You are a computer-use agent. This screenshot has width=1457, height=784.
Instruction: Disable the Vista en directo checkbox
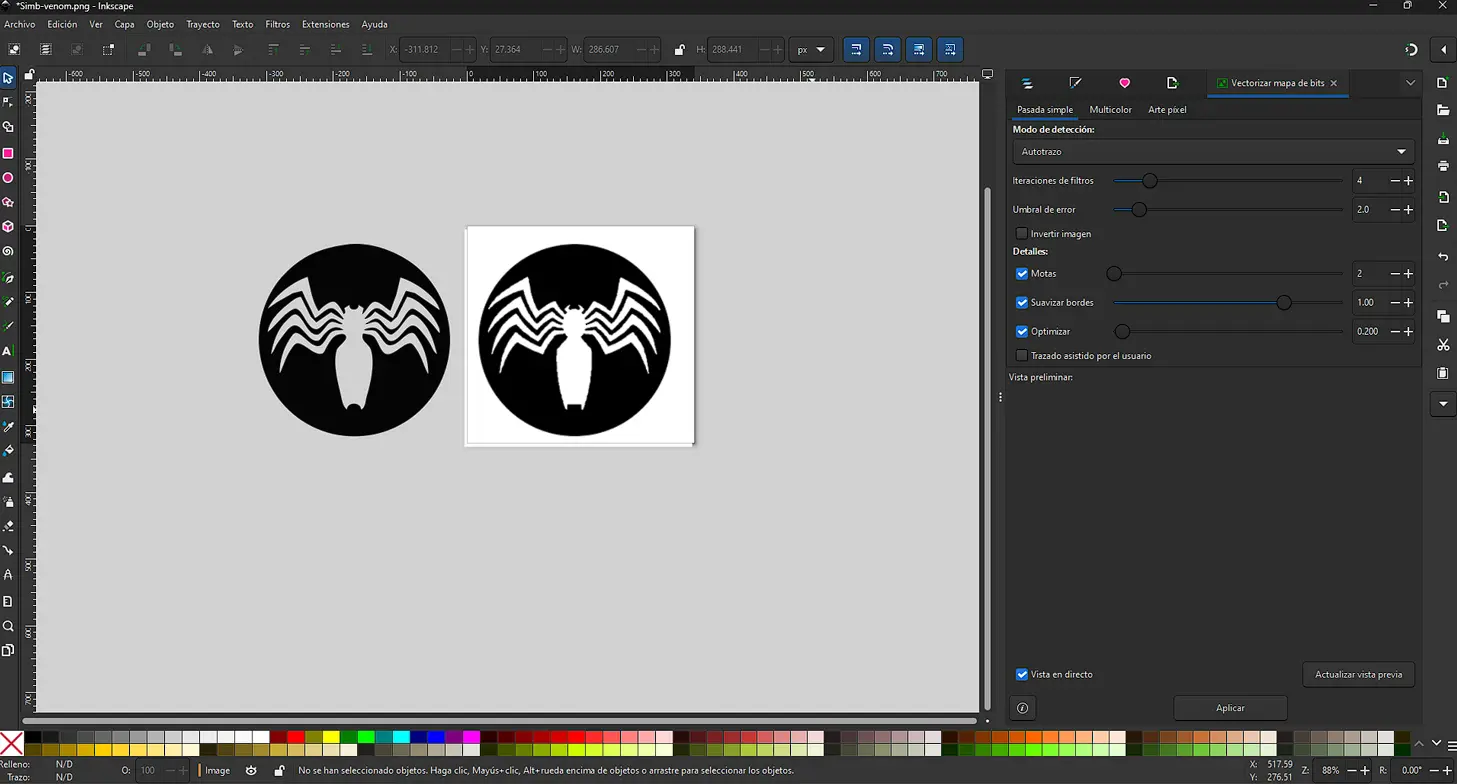tap(1022, 675)
